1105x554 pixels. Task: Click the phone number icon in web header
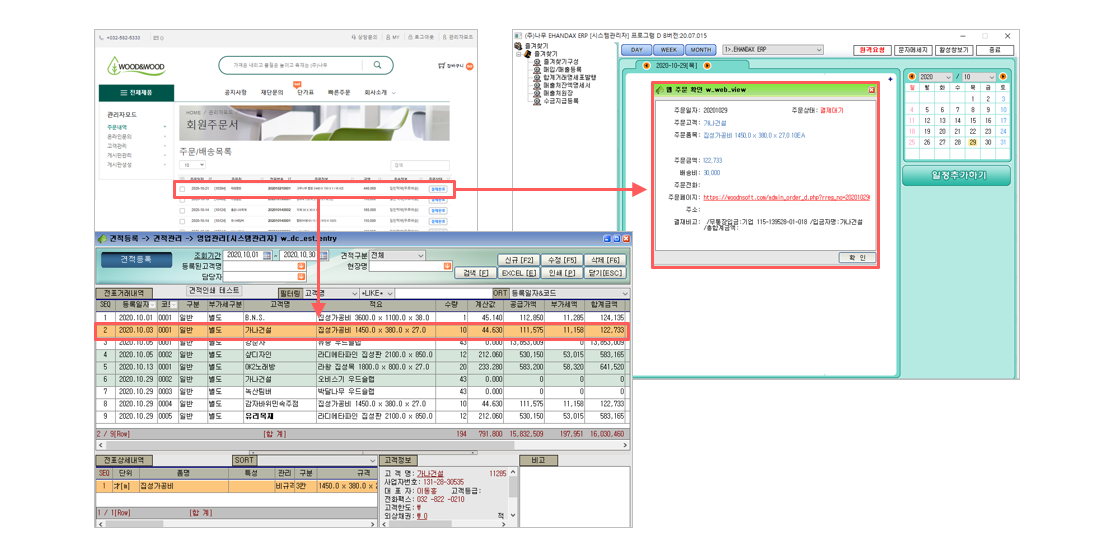tap(101, 37)
